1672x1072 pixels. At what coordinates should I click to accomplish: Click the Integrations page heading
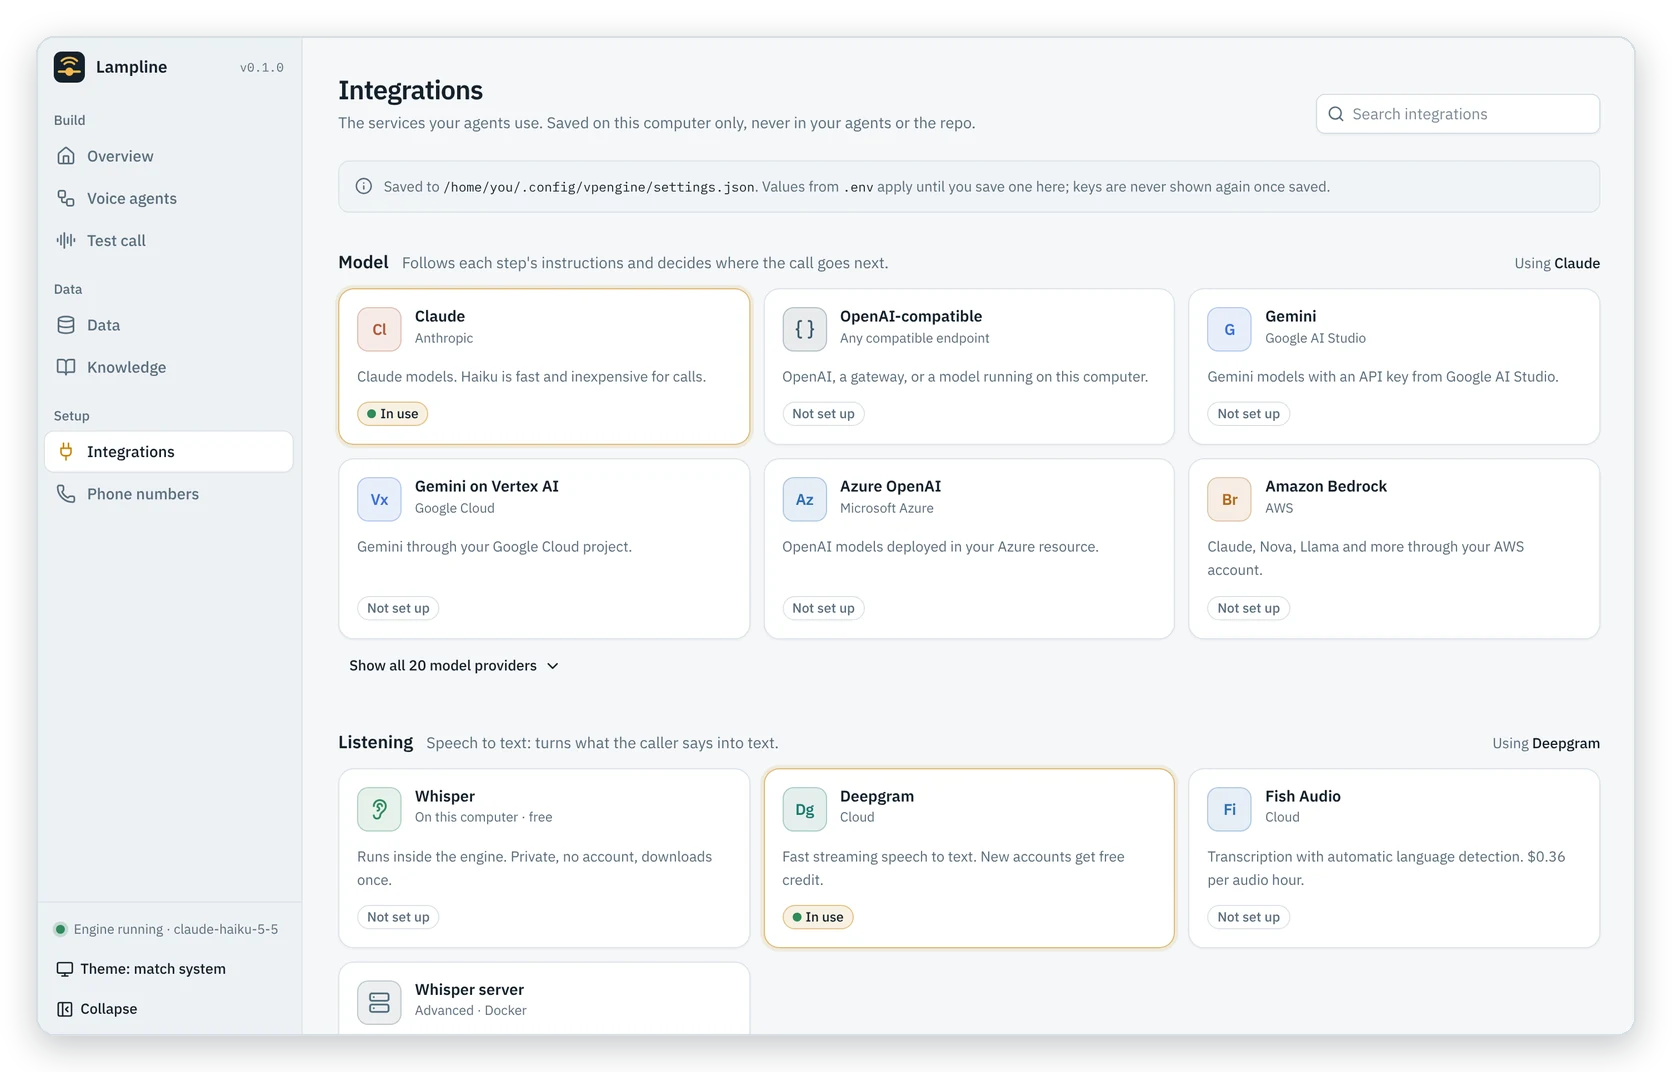click(410, 90)
